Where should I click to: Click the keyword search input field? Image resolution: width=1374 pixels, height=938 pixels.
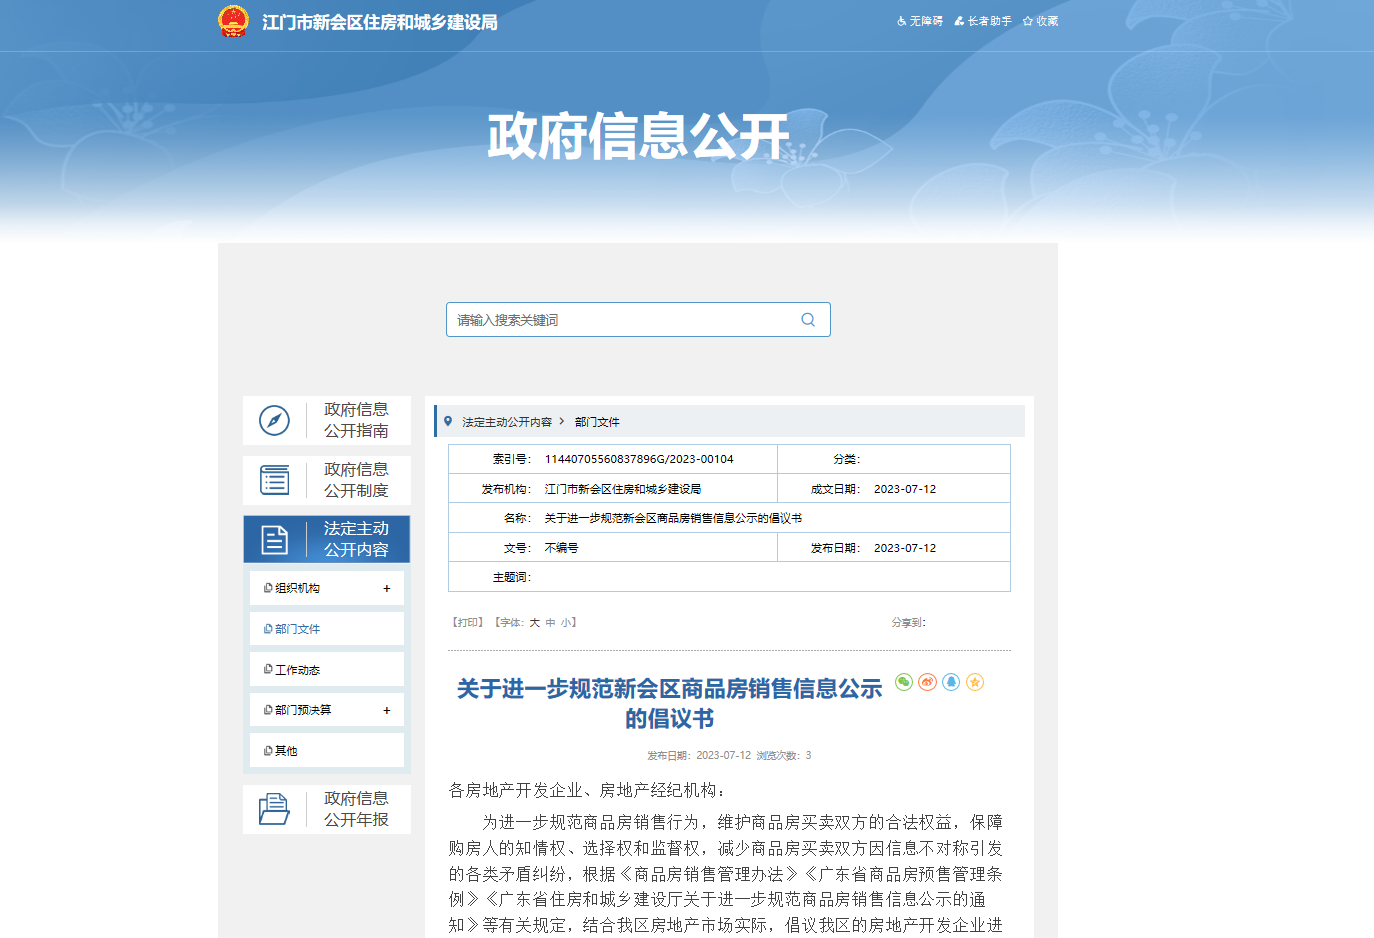pos(620,320)
